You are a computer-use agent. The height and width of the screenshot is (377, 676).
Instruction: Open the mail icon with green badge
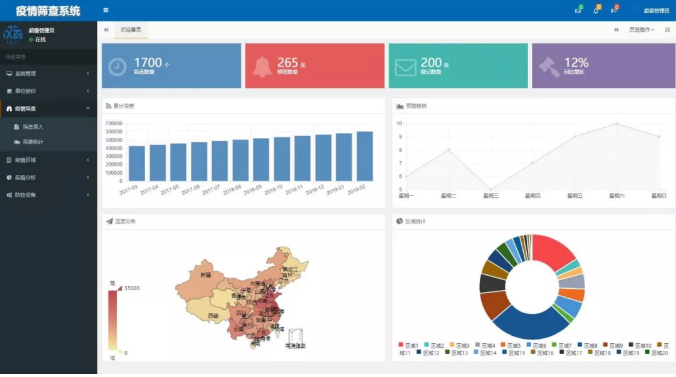point(578,10)
